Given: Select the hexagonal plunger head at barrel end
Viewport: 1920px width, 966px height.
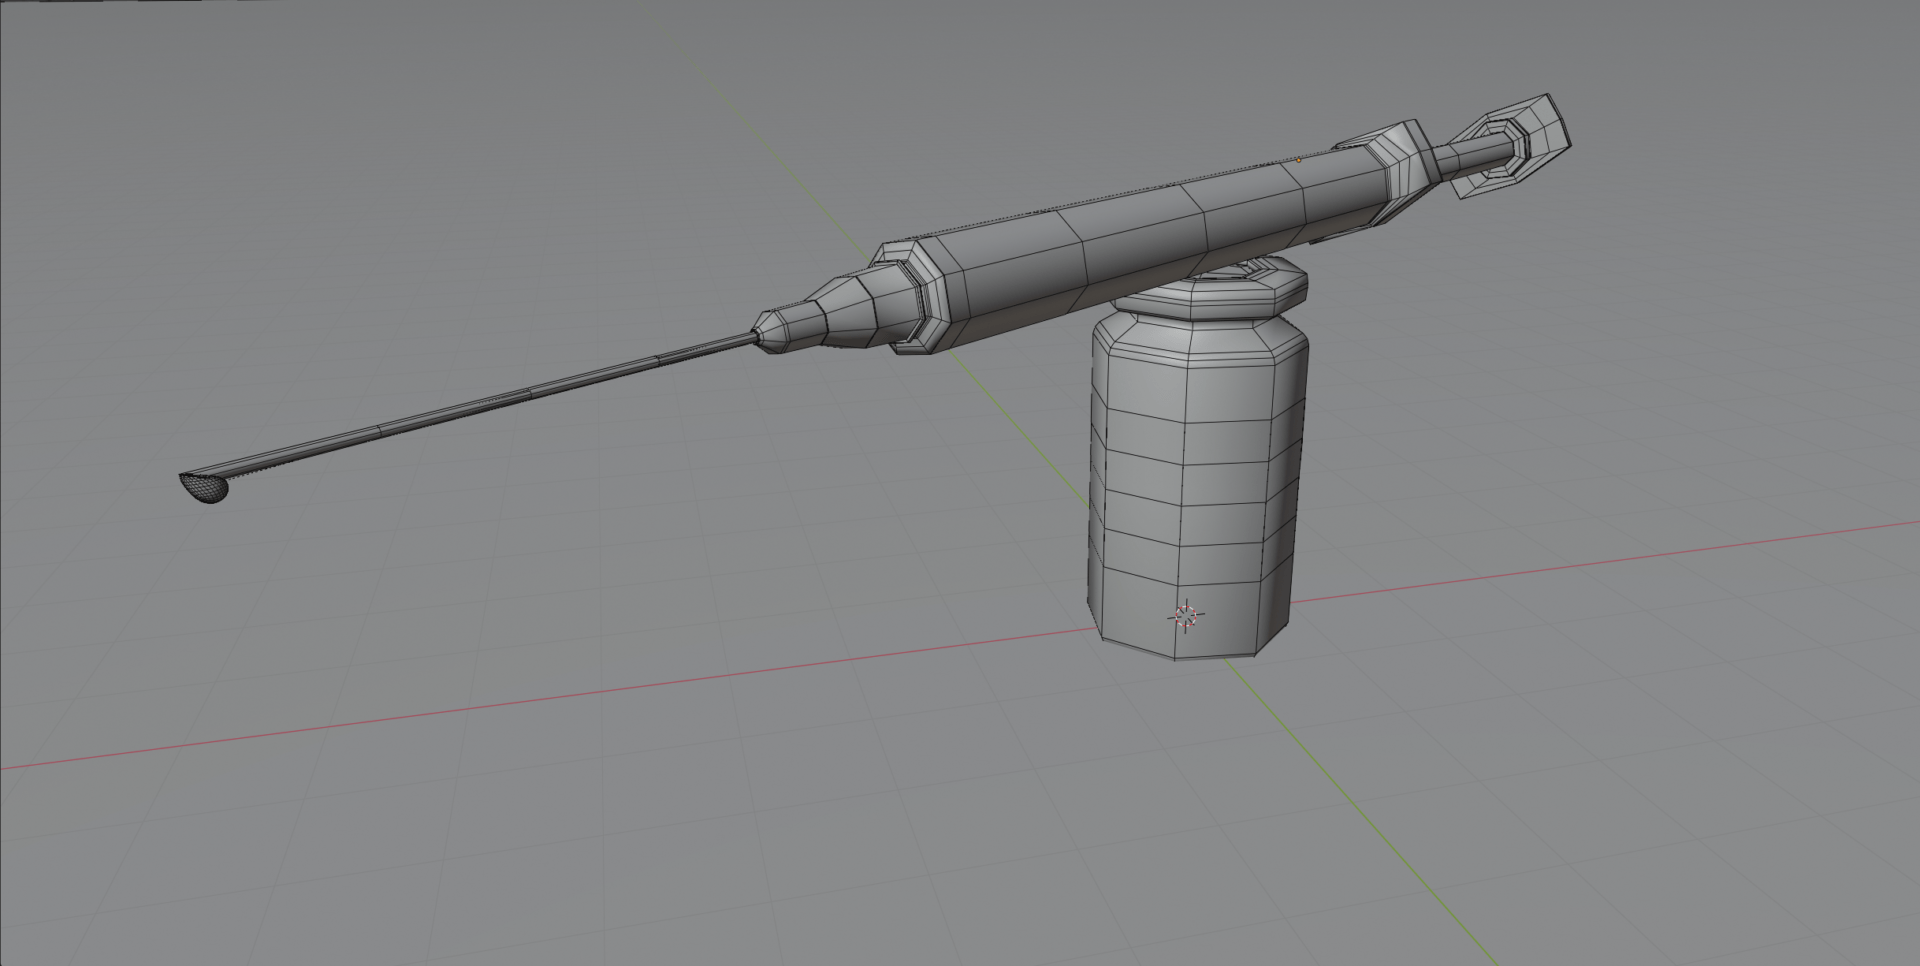Looking at the screenshot, I should [x=1510, y=147].
